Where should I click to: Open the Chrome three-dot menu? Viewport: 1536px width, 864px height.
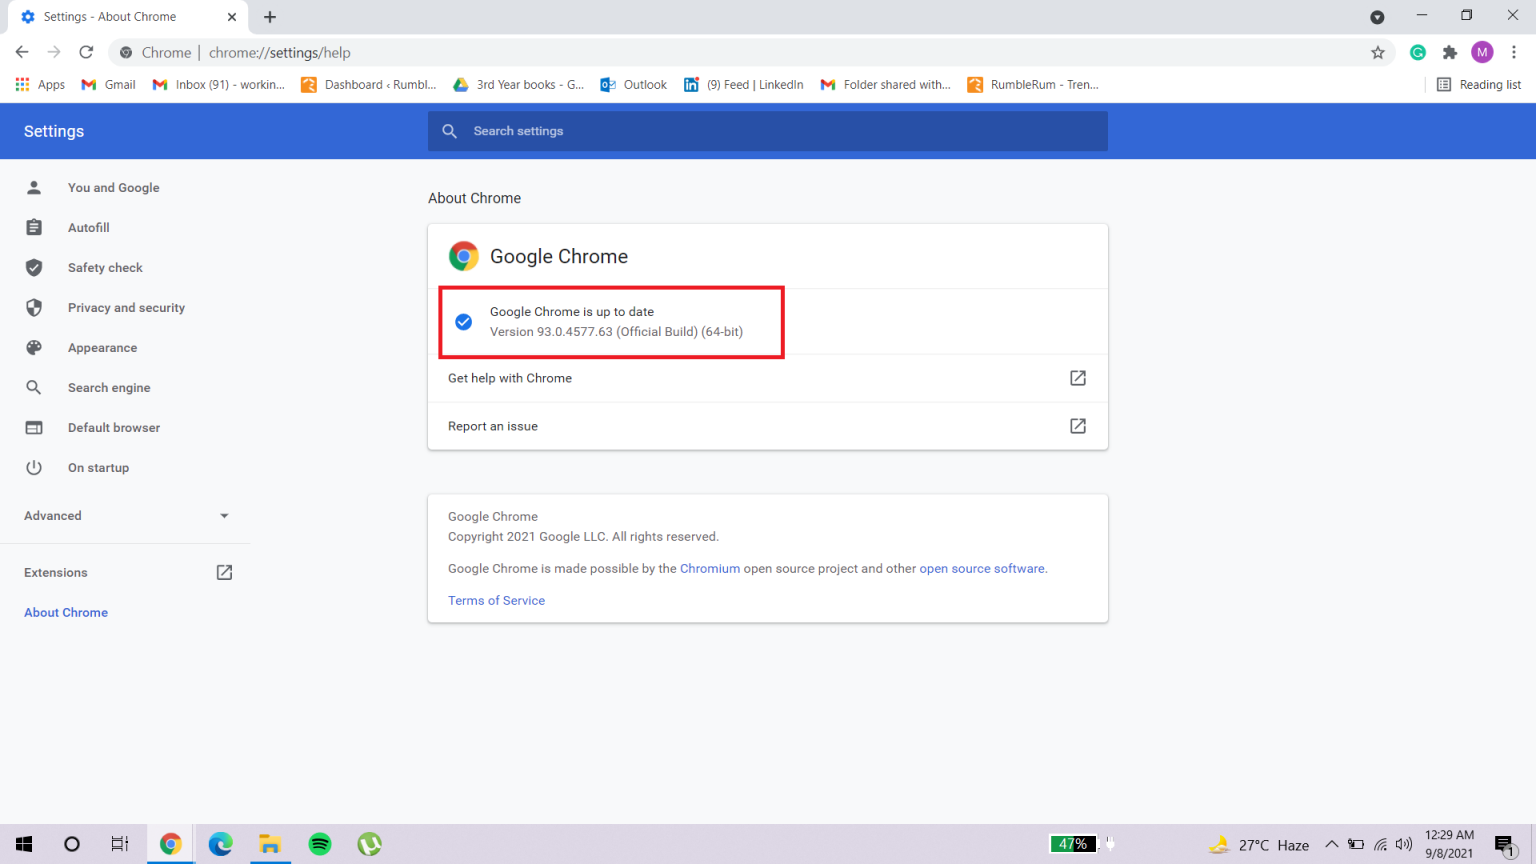1515,52
